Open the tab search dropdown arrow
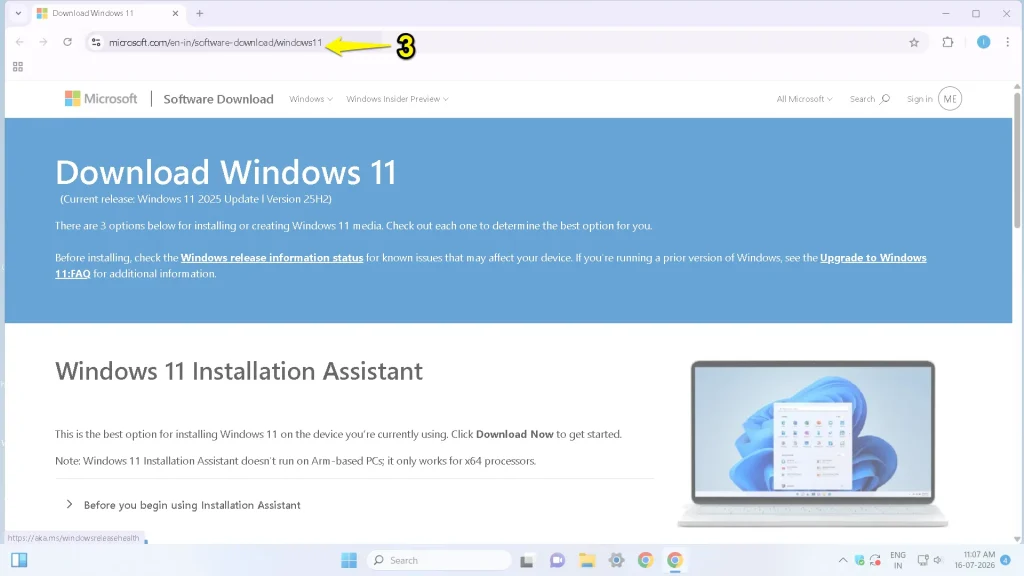Screen dimensions: 1024x576 click(x=18, y=13)
